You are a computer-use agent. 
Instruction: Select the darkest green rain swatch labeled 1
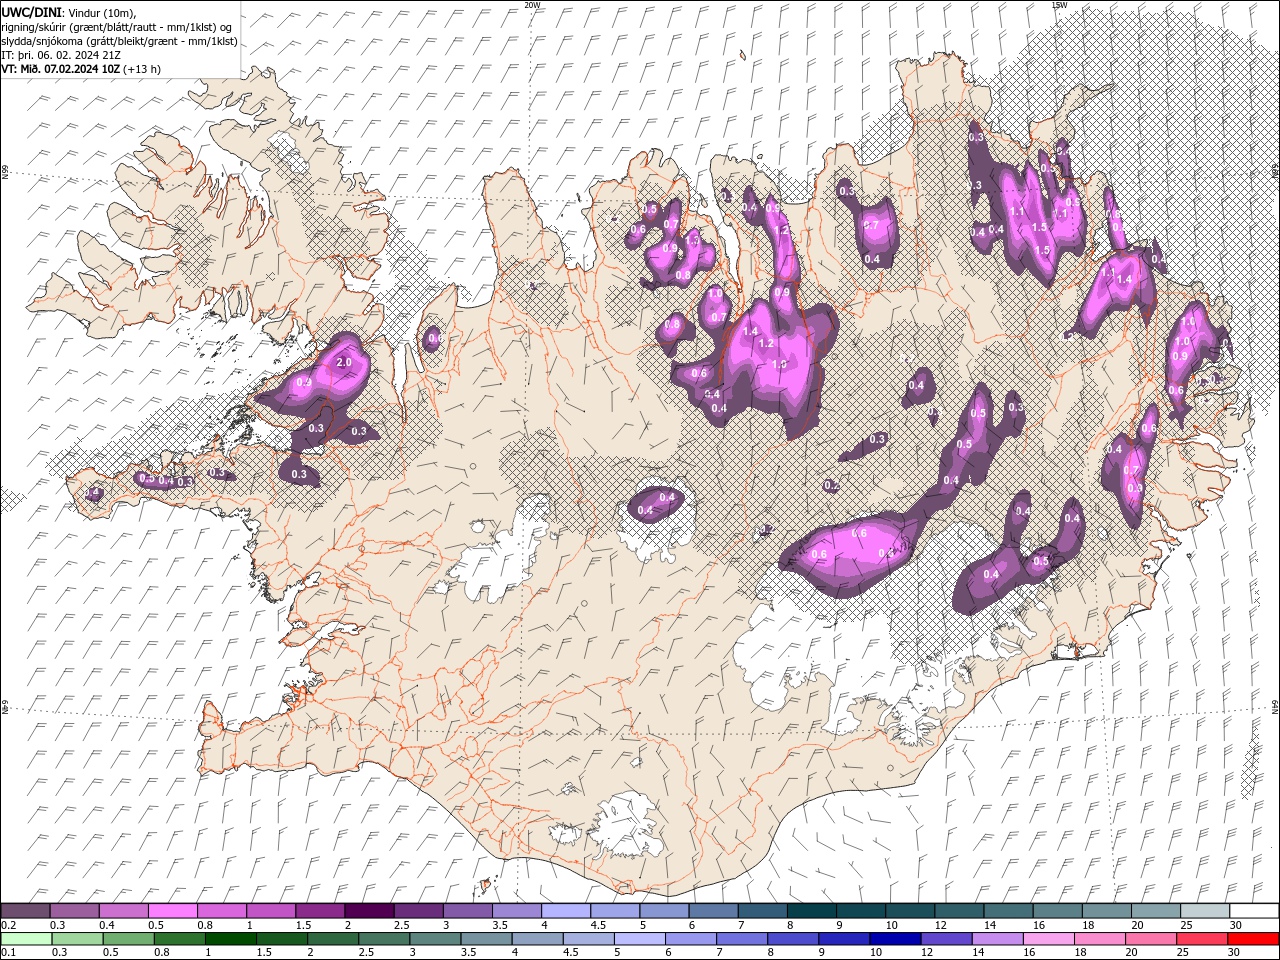pos(230,938)
